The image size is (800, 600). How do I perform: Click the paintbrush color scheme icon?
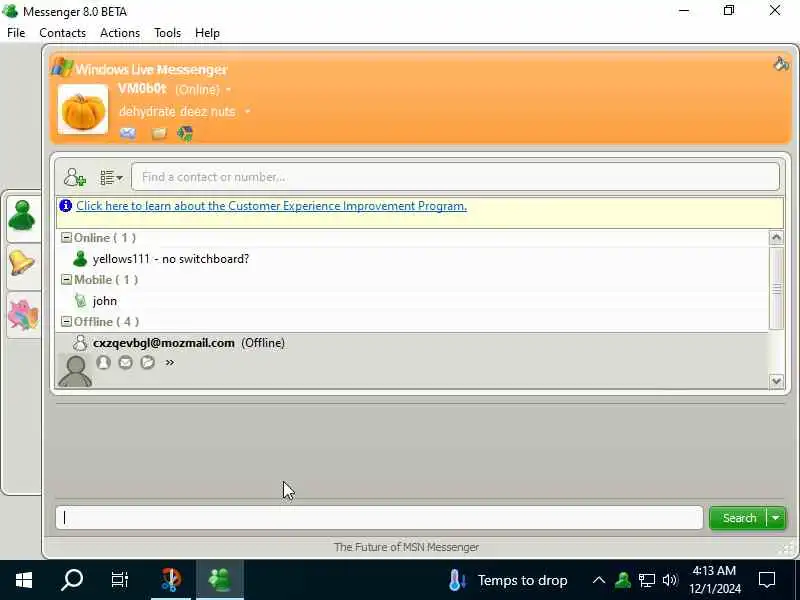point(781,64)
